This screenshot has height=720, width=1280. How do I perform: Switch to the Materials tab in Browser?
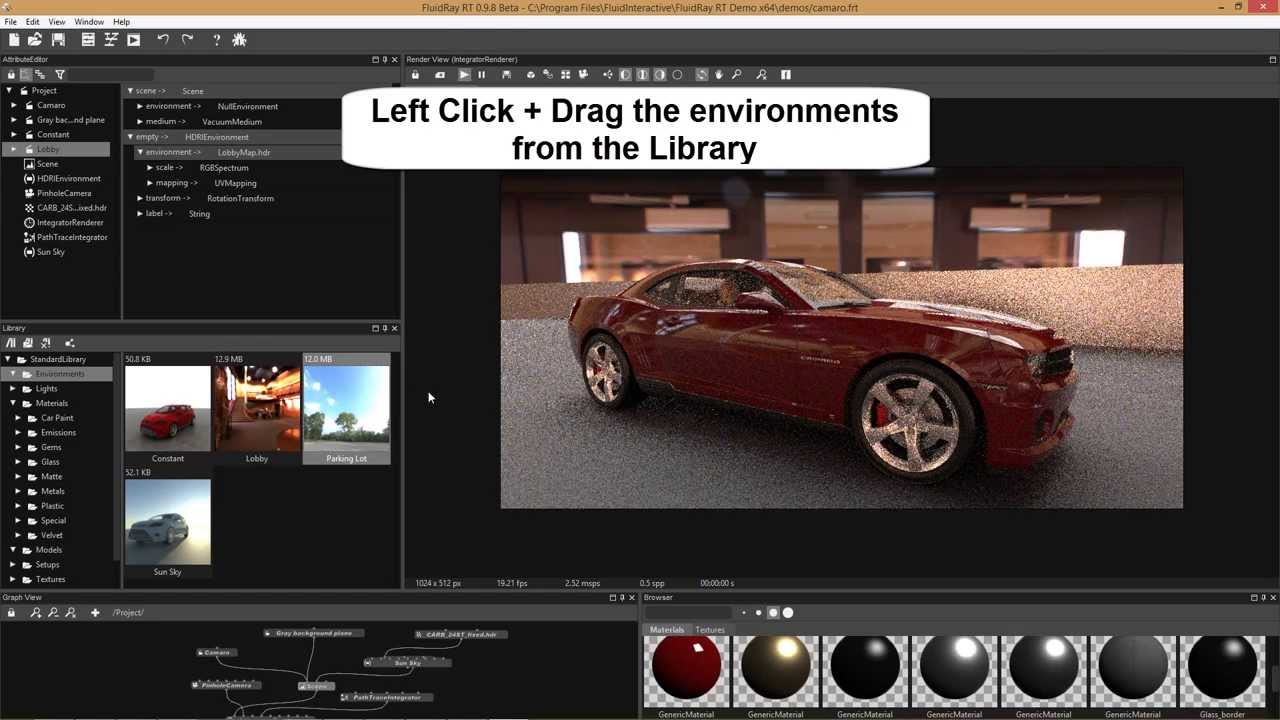[x=667, y=630]
